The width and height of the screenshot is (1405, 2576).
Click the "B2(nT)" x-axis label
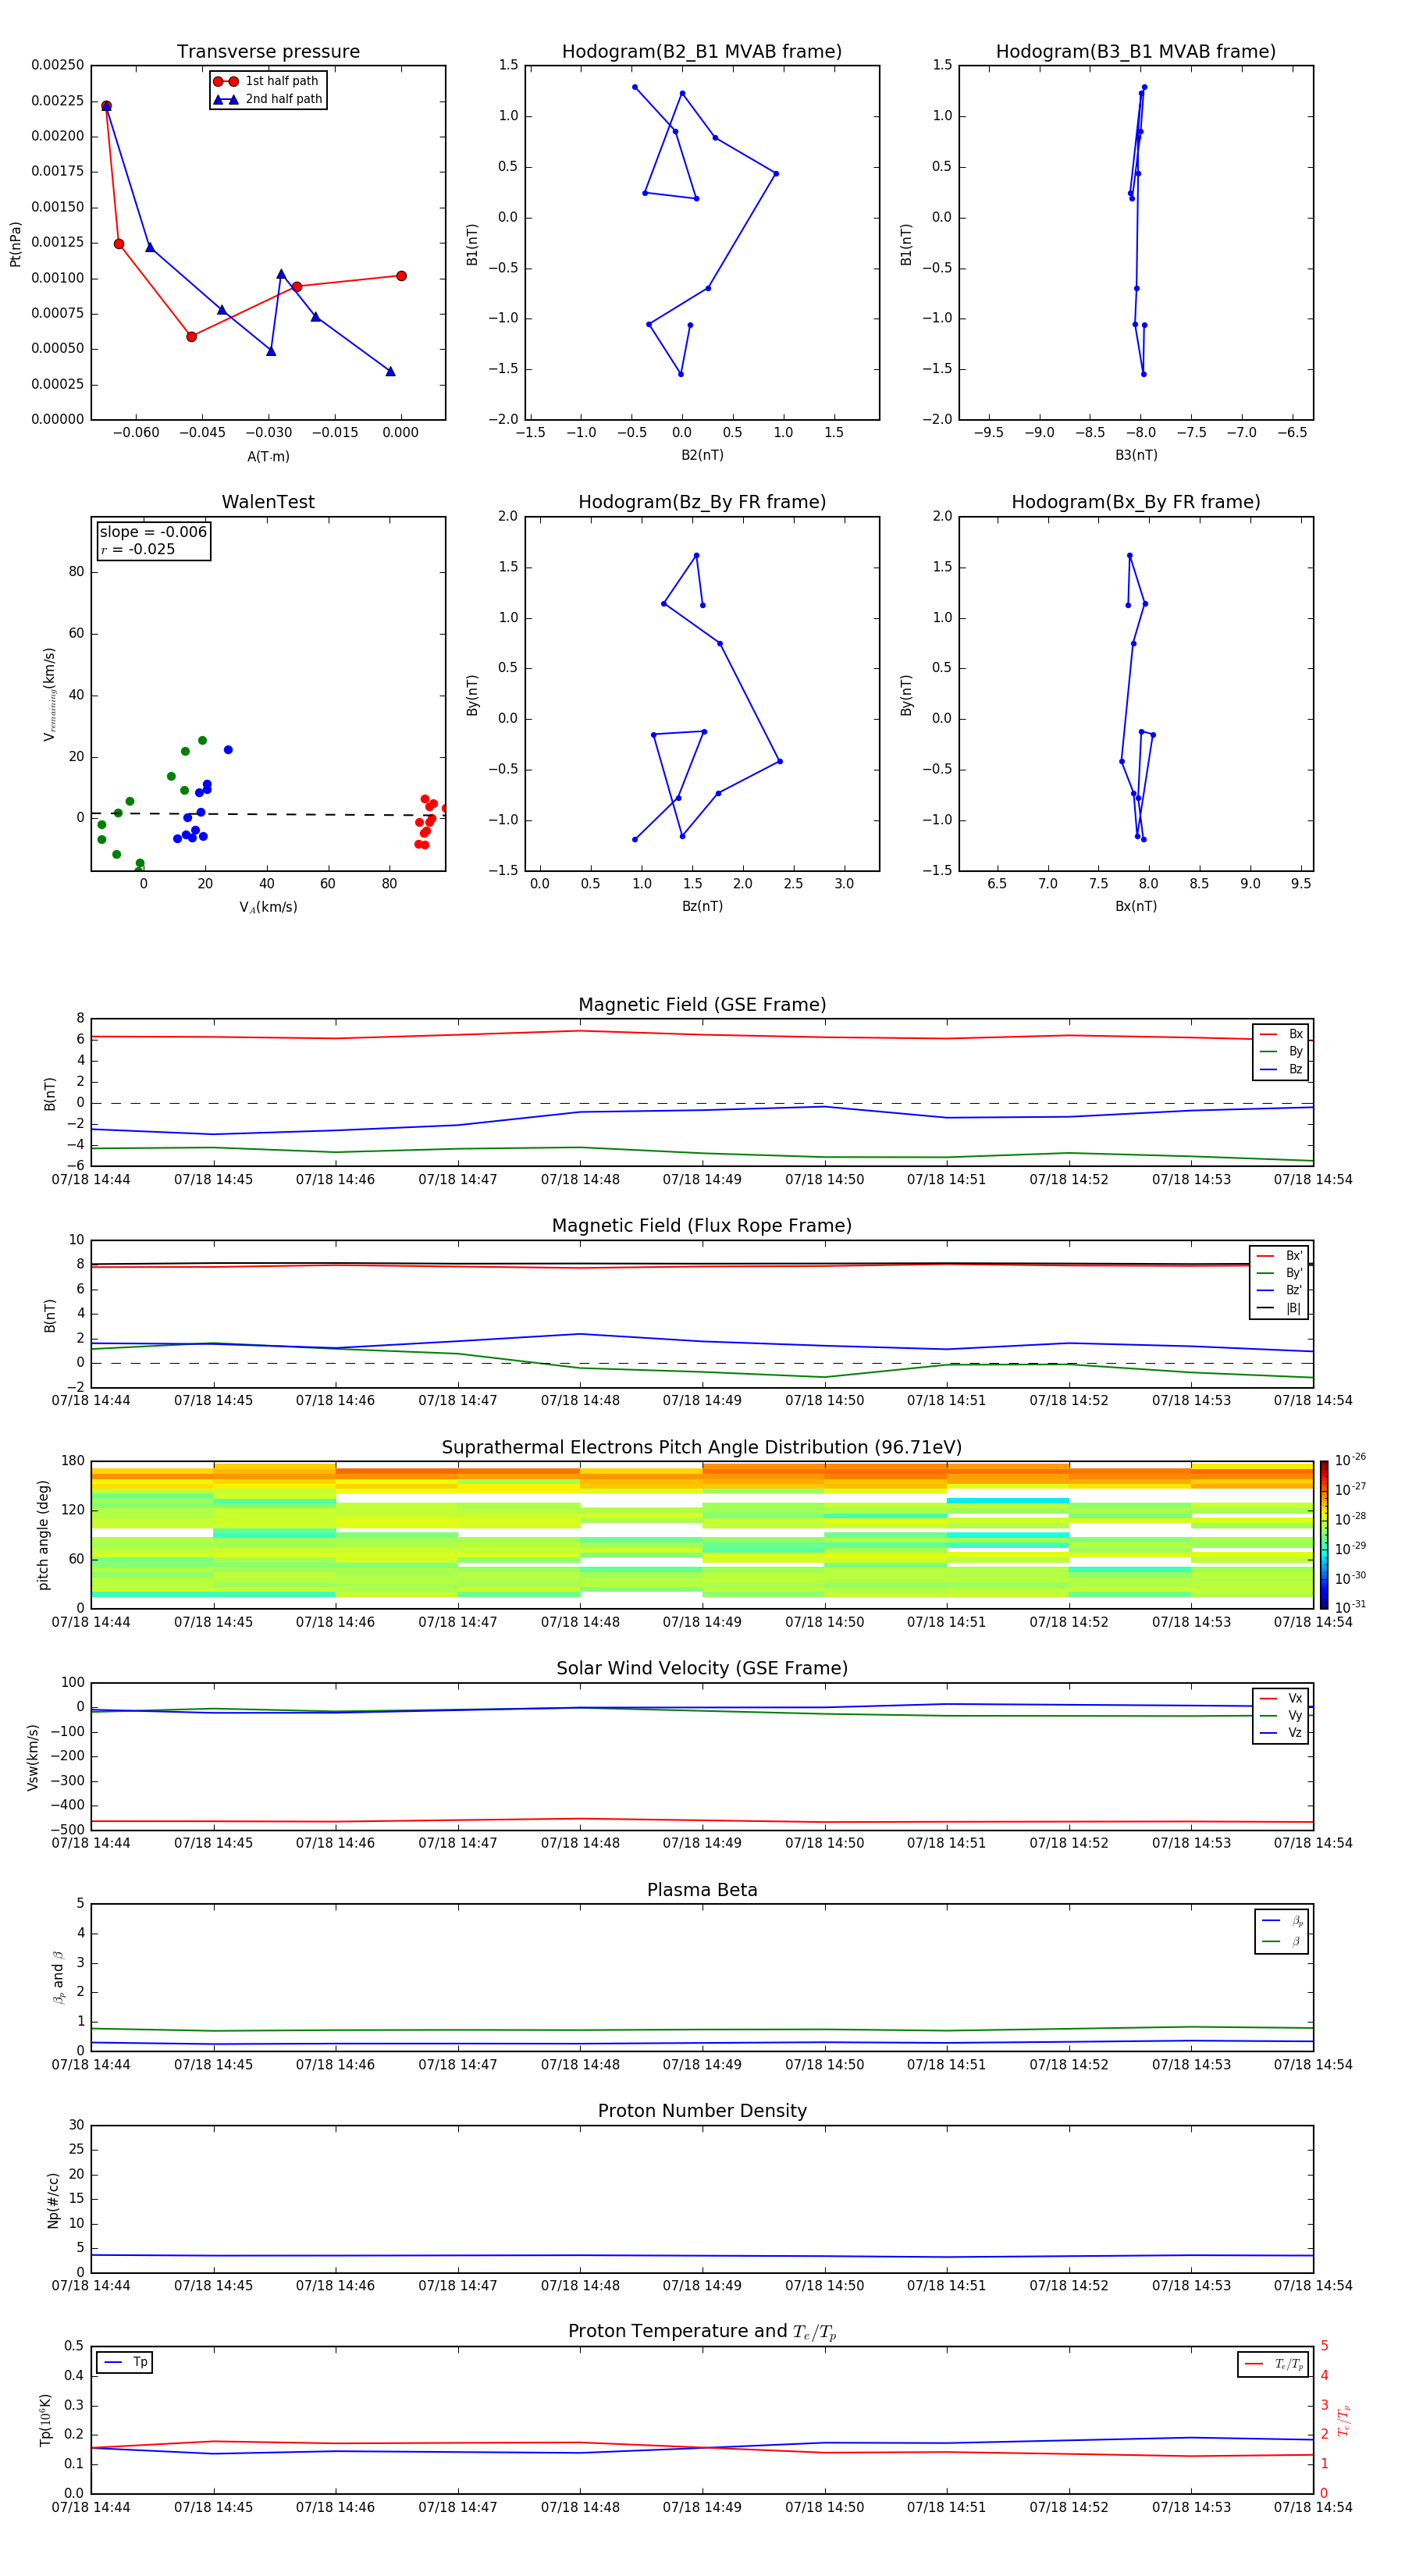coord(702,455)
